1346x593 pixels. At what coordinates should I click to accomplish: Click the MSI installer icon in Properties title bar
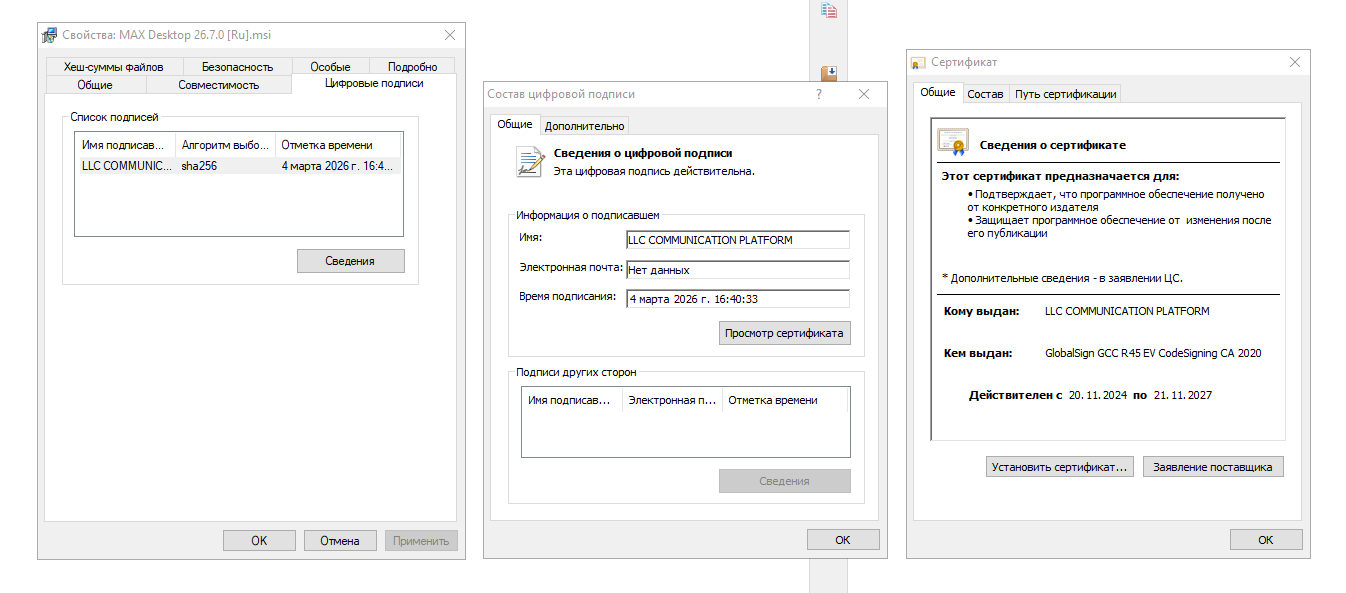[49, 35]
